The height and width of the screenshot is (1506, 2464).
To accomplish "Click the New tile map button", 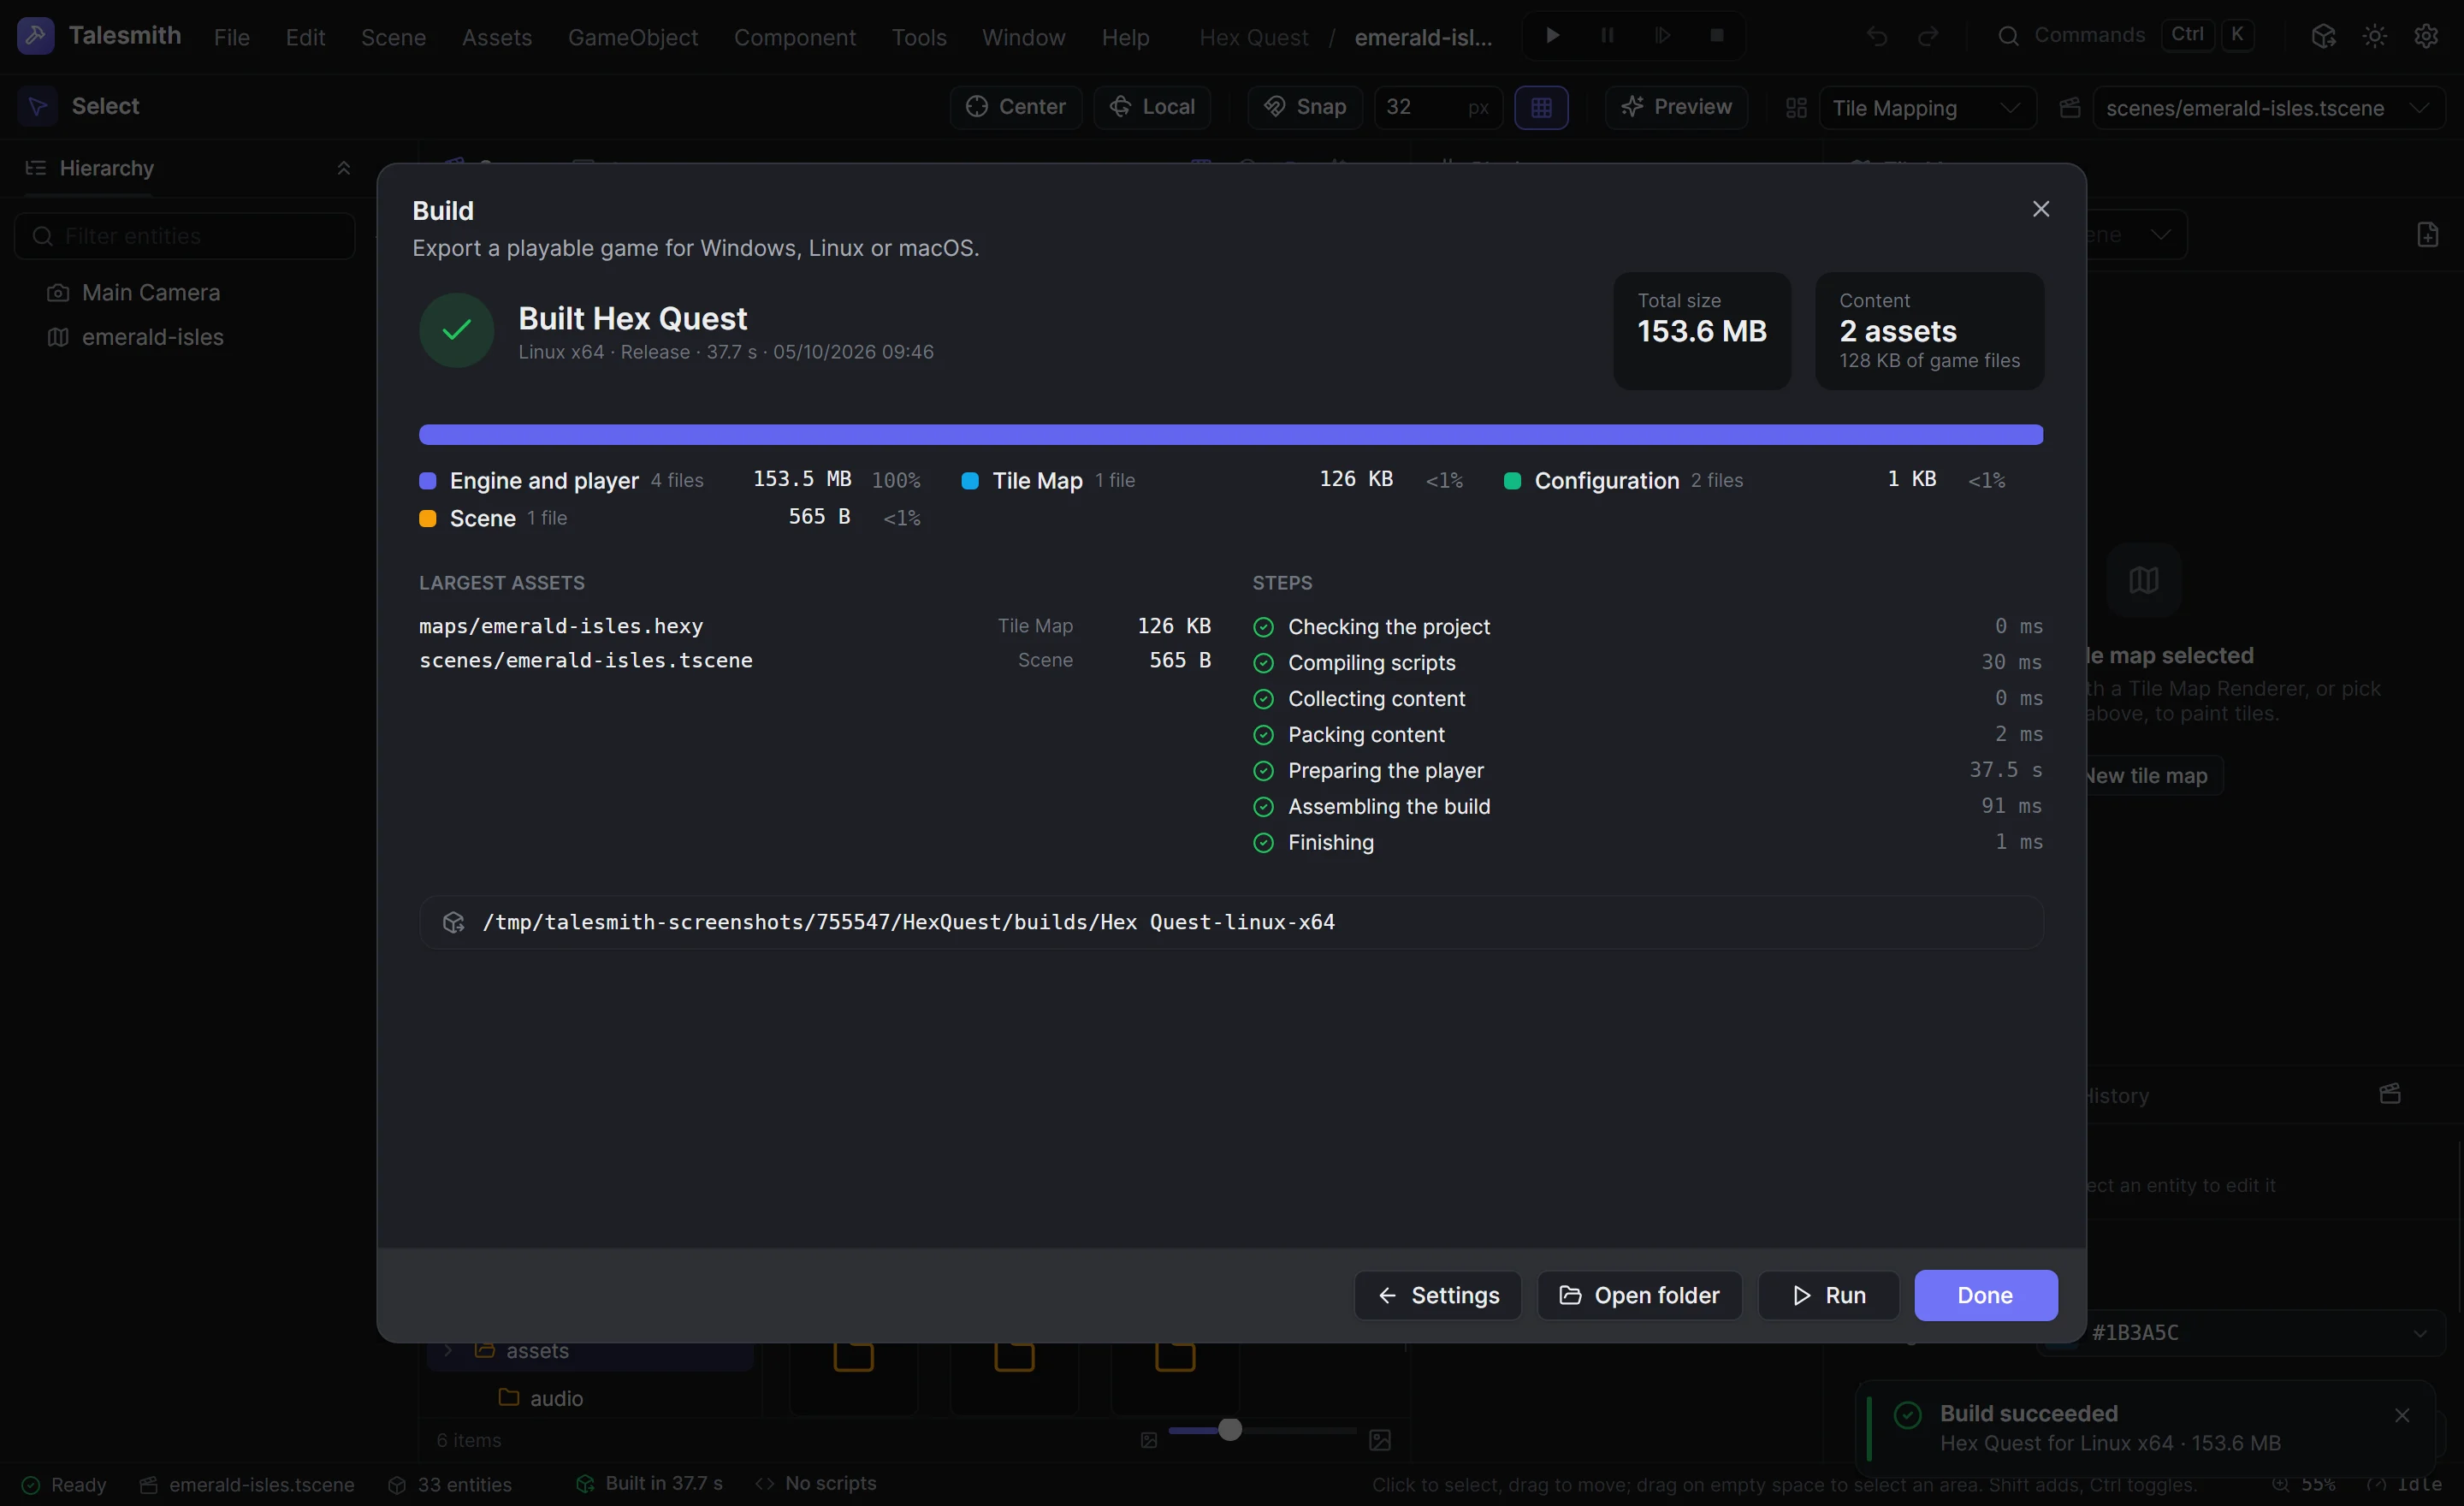I will coord(2144,775).
